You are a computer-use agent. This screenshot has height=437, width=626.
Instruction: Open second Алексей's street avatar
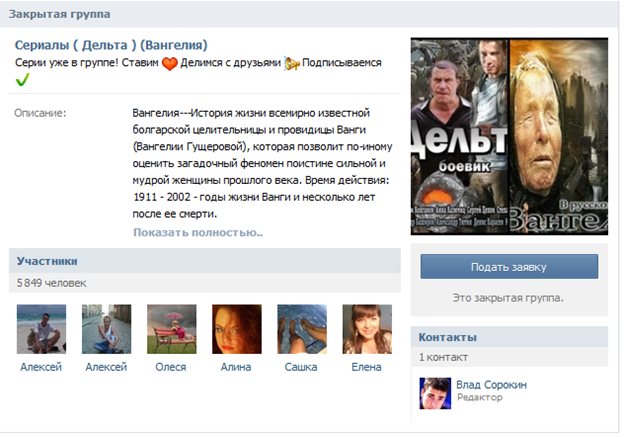(107, 329)
